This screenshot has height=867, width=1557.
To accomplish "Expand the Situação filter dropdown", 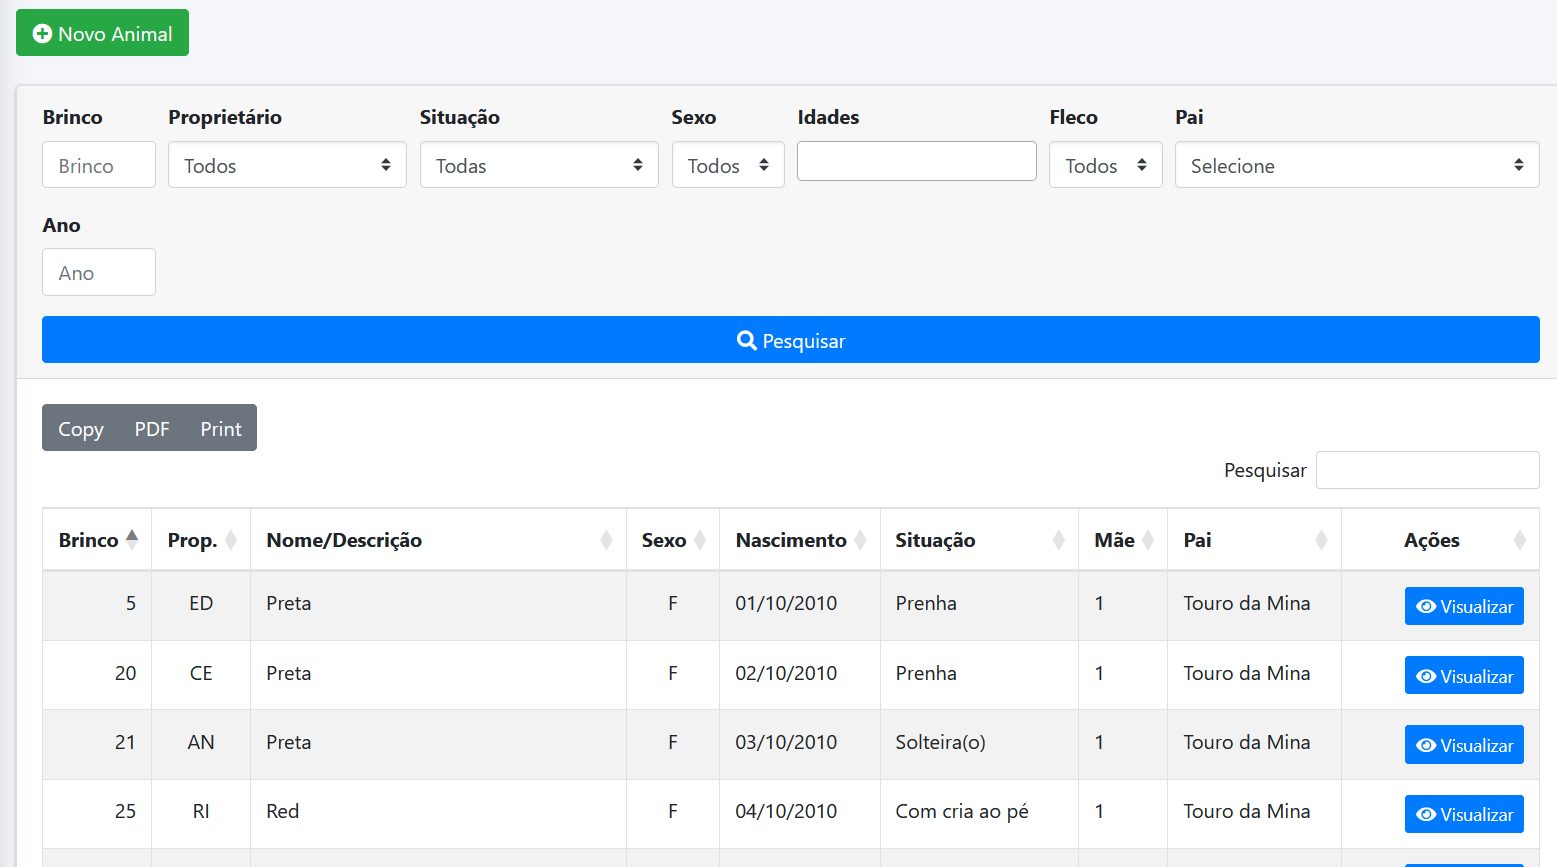I will coord(538,165).
